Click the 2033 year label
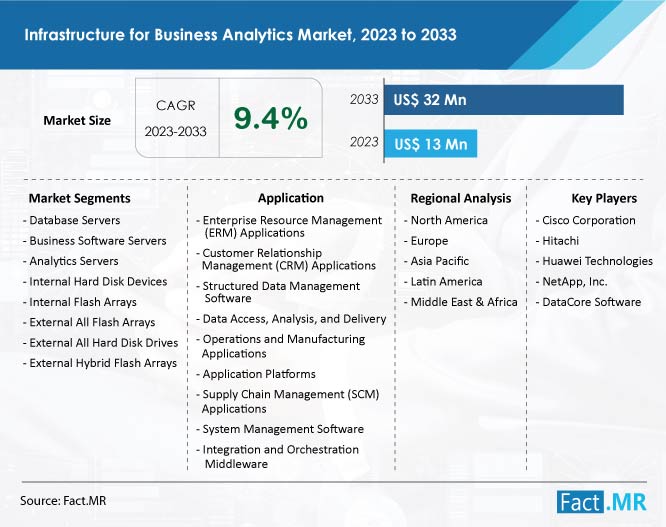The image size is (666, 527). [x=364, y=99]
